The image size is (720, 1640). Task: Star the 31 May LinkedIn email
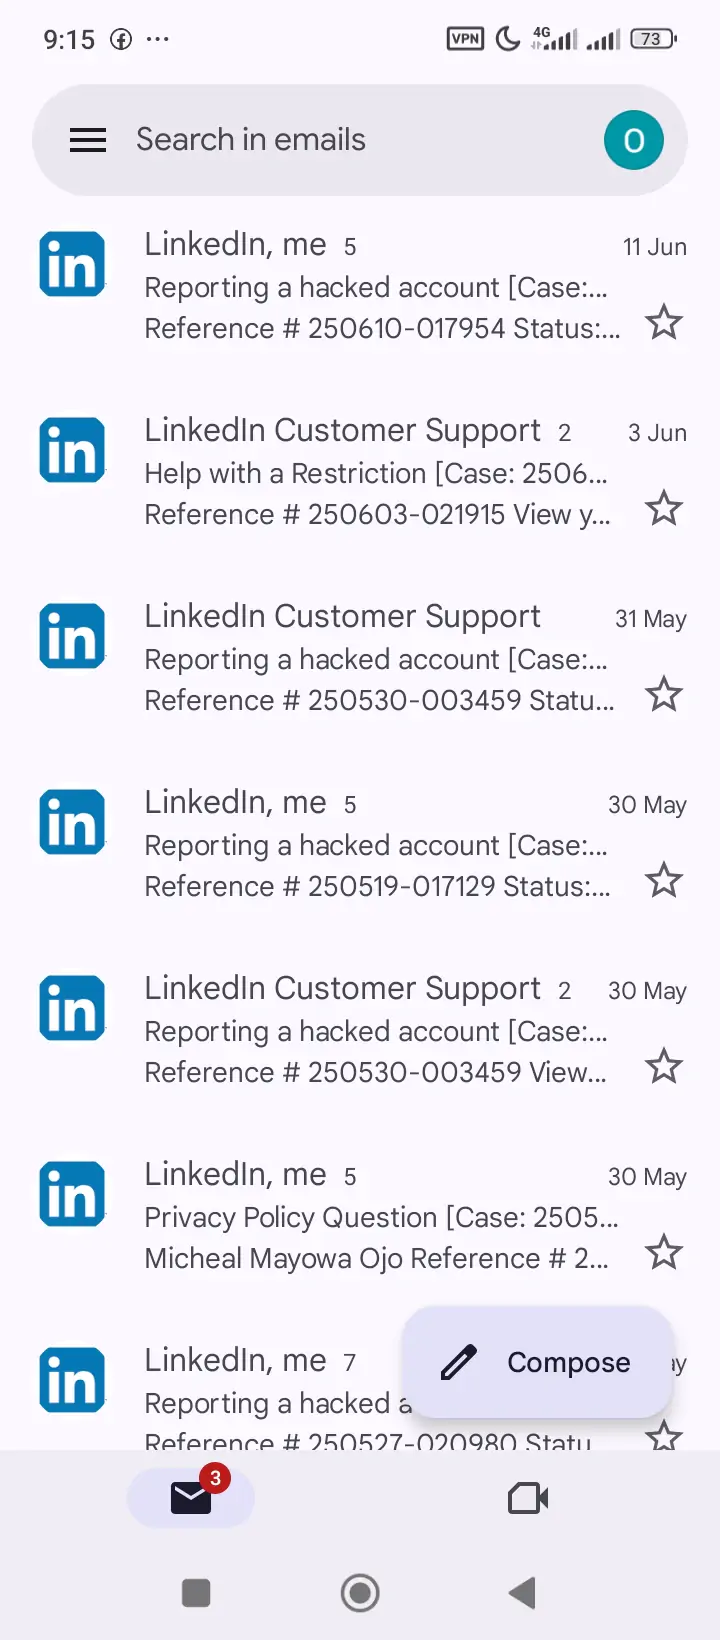(x=663, y=695)
